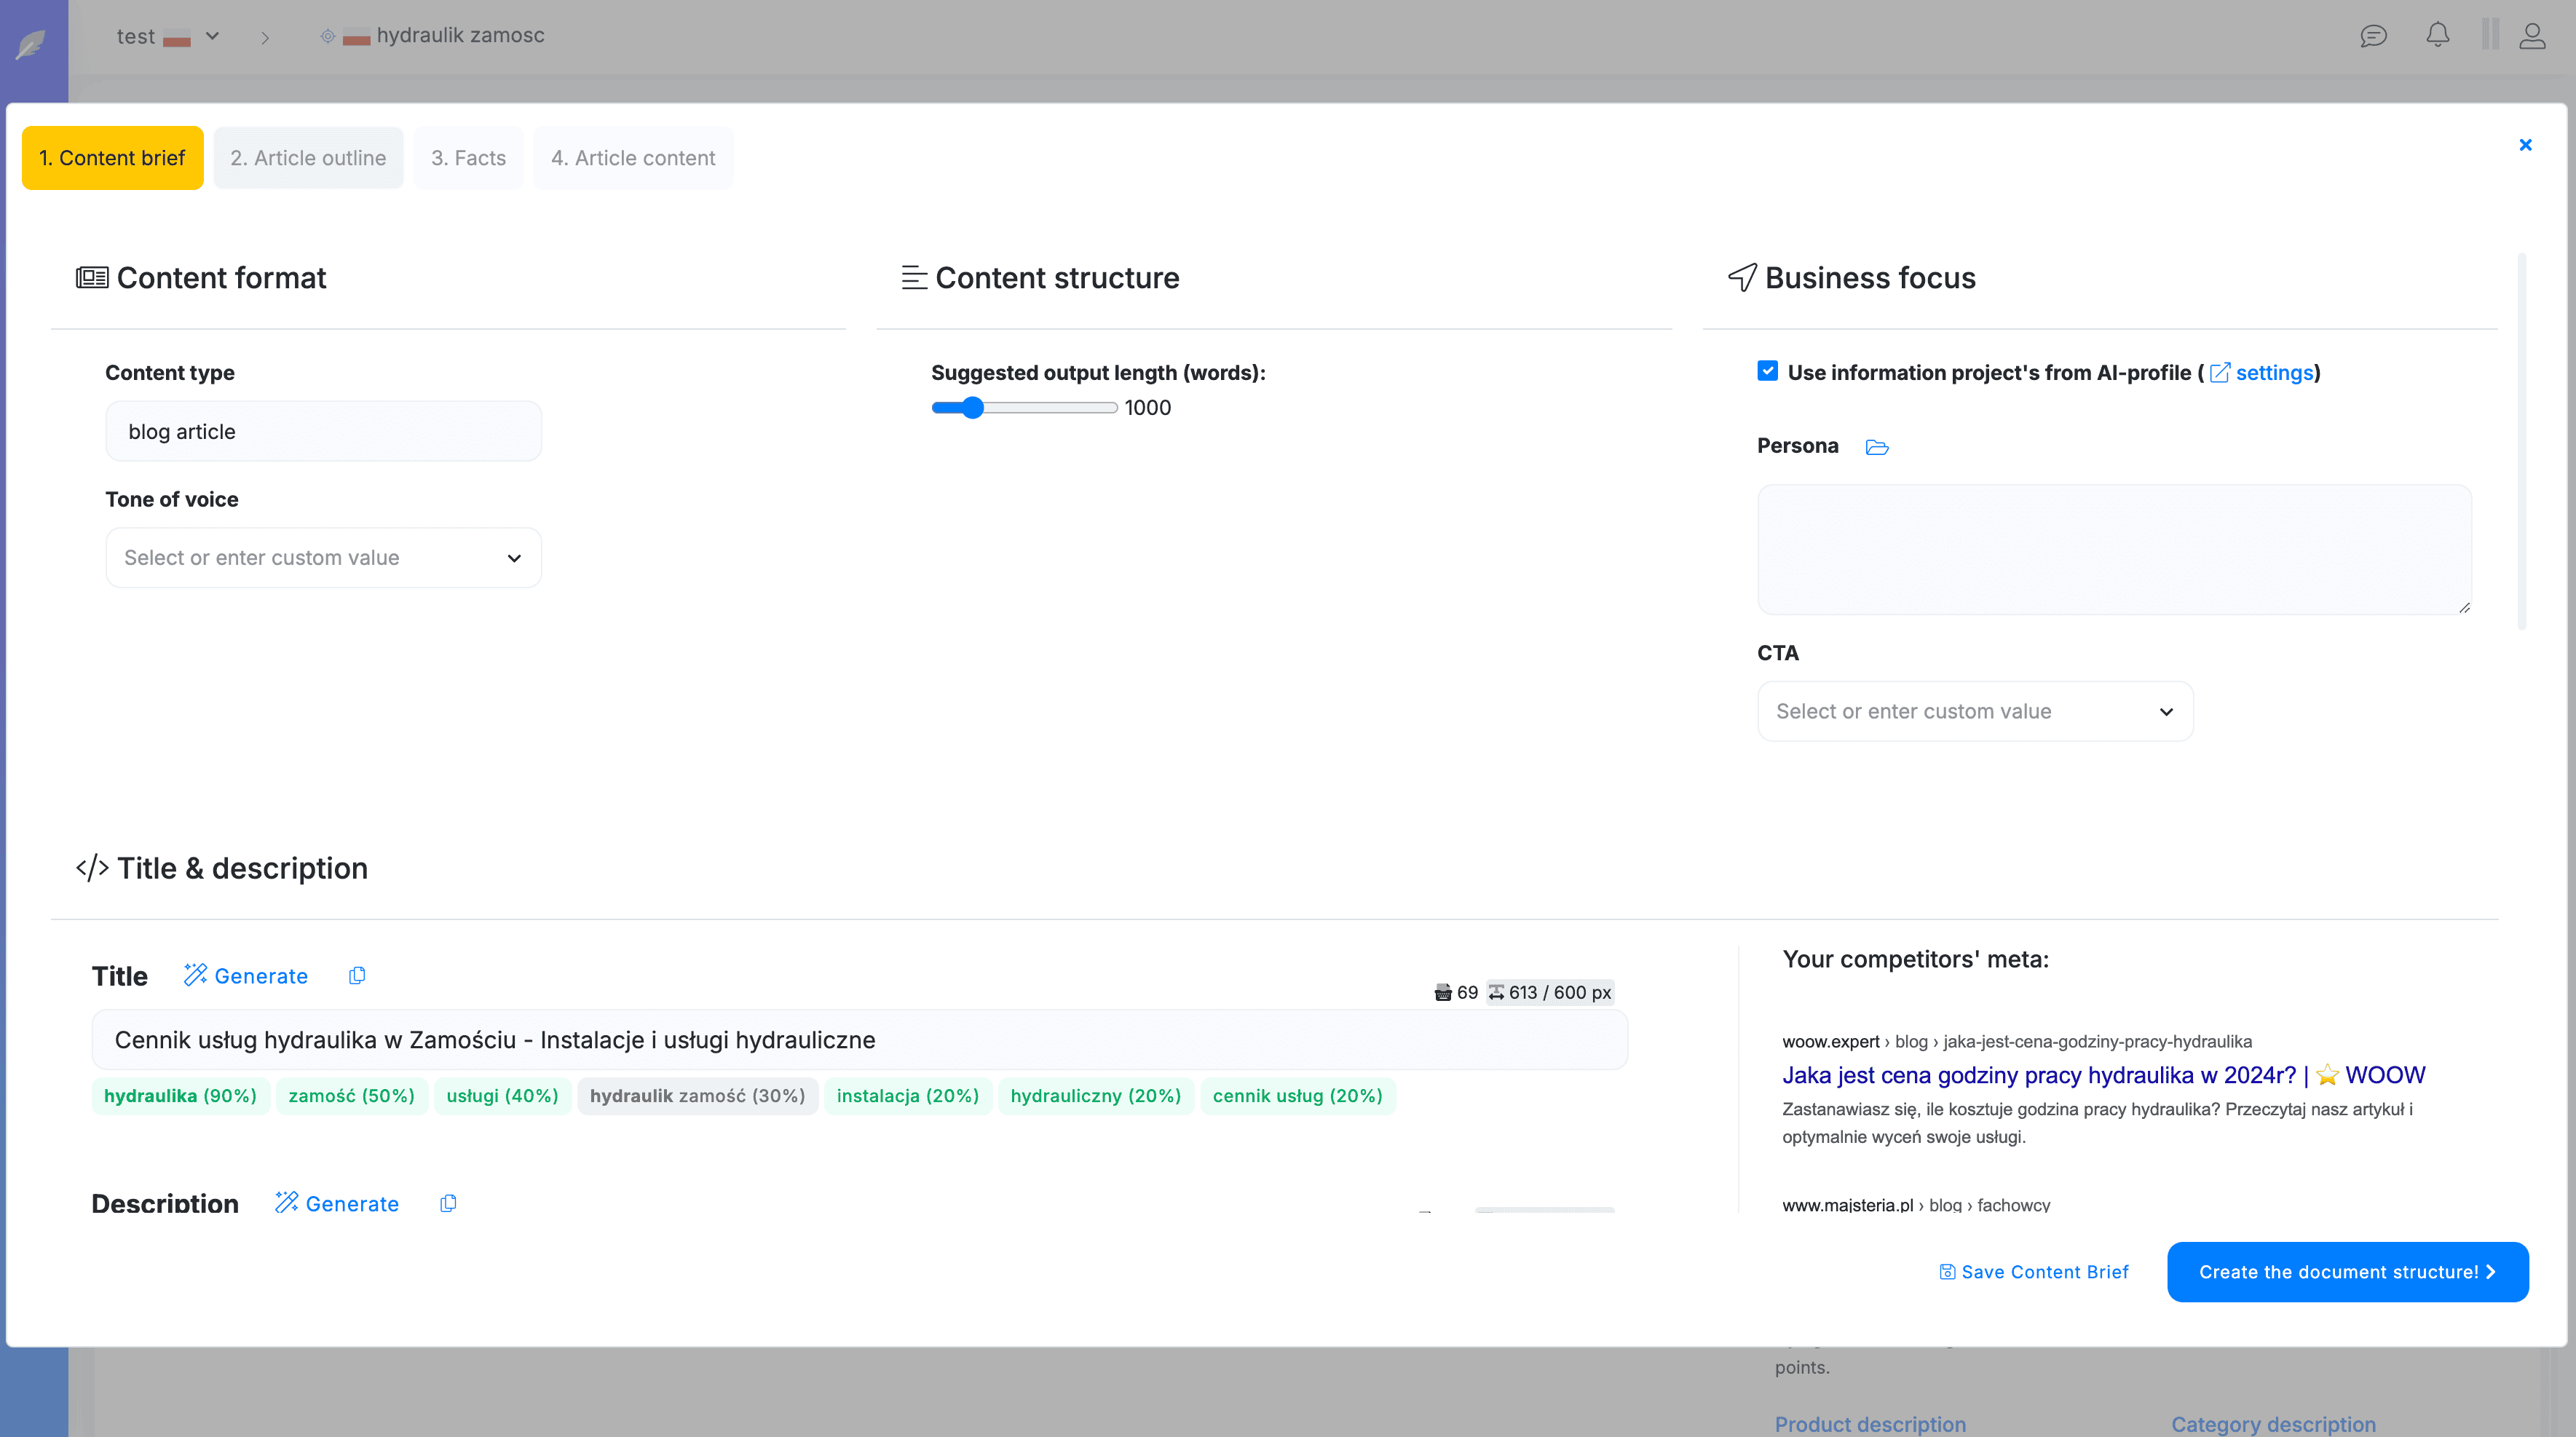
Task: Click the target icon before hydraulik zamosc
Action: tap(327, 36)
